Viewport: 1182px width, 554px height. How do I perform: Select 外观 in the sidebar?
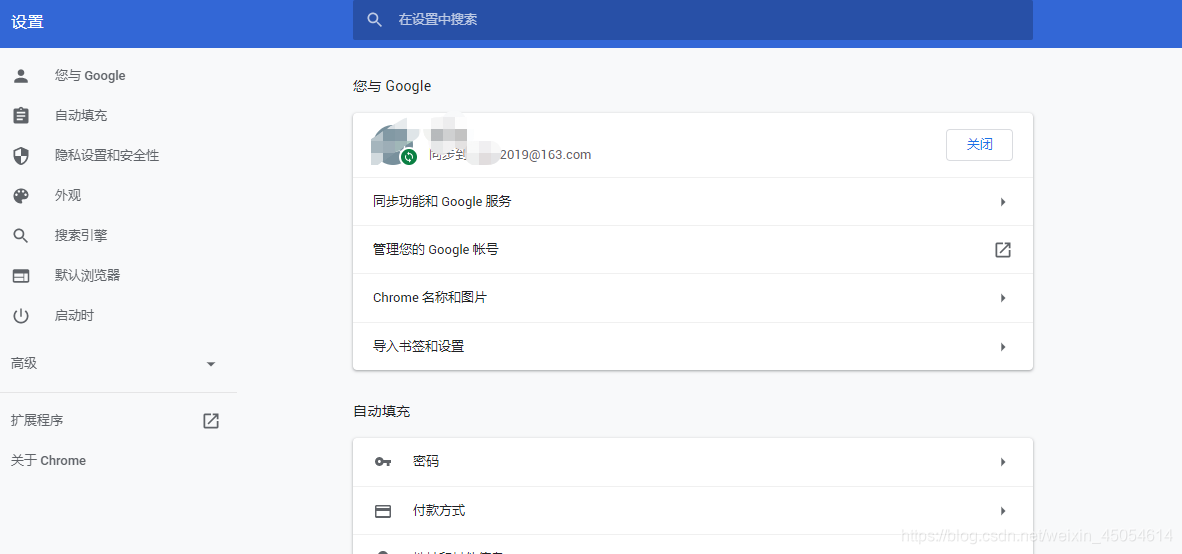pyautogui.click(x=68, y=195)
